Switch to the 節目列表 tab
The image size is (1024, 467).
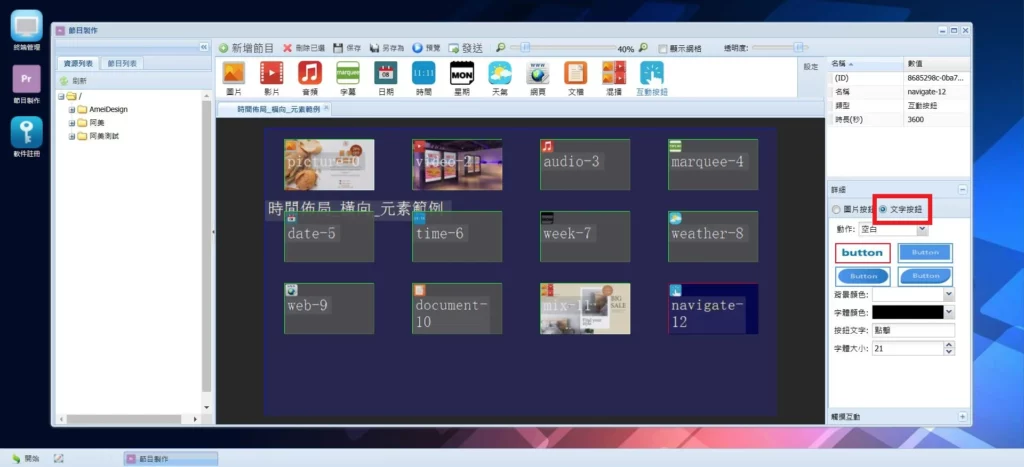pos(124,64)
